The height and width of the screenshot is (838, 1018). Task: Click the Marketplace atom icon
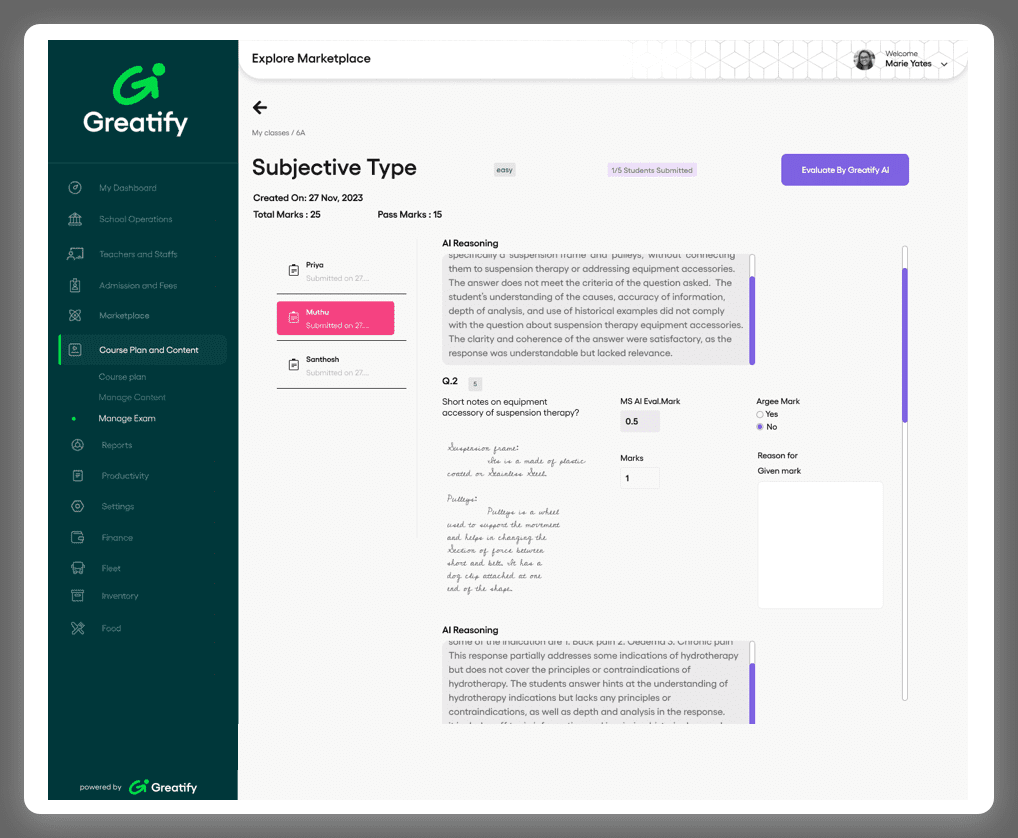click(x=75, y=316)
